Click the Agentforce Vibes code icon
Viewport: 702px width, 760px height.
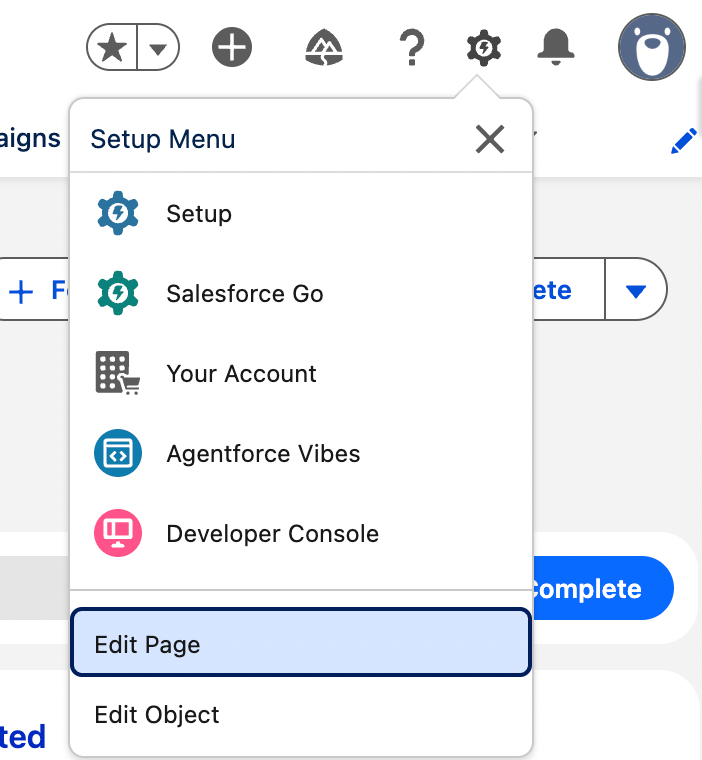click(119, 453)
